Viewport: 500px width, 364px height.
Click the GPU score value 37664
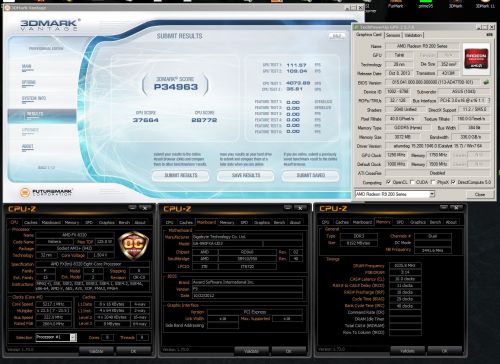coord(146,120)
